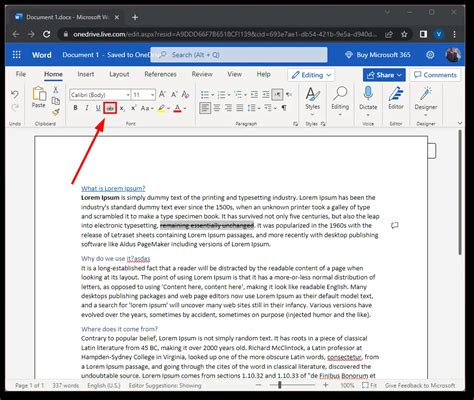This screenshot has height=400, width=474.
Task: Click the blue Share button
Action: coord(384,75)
